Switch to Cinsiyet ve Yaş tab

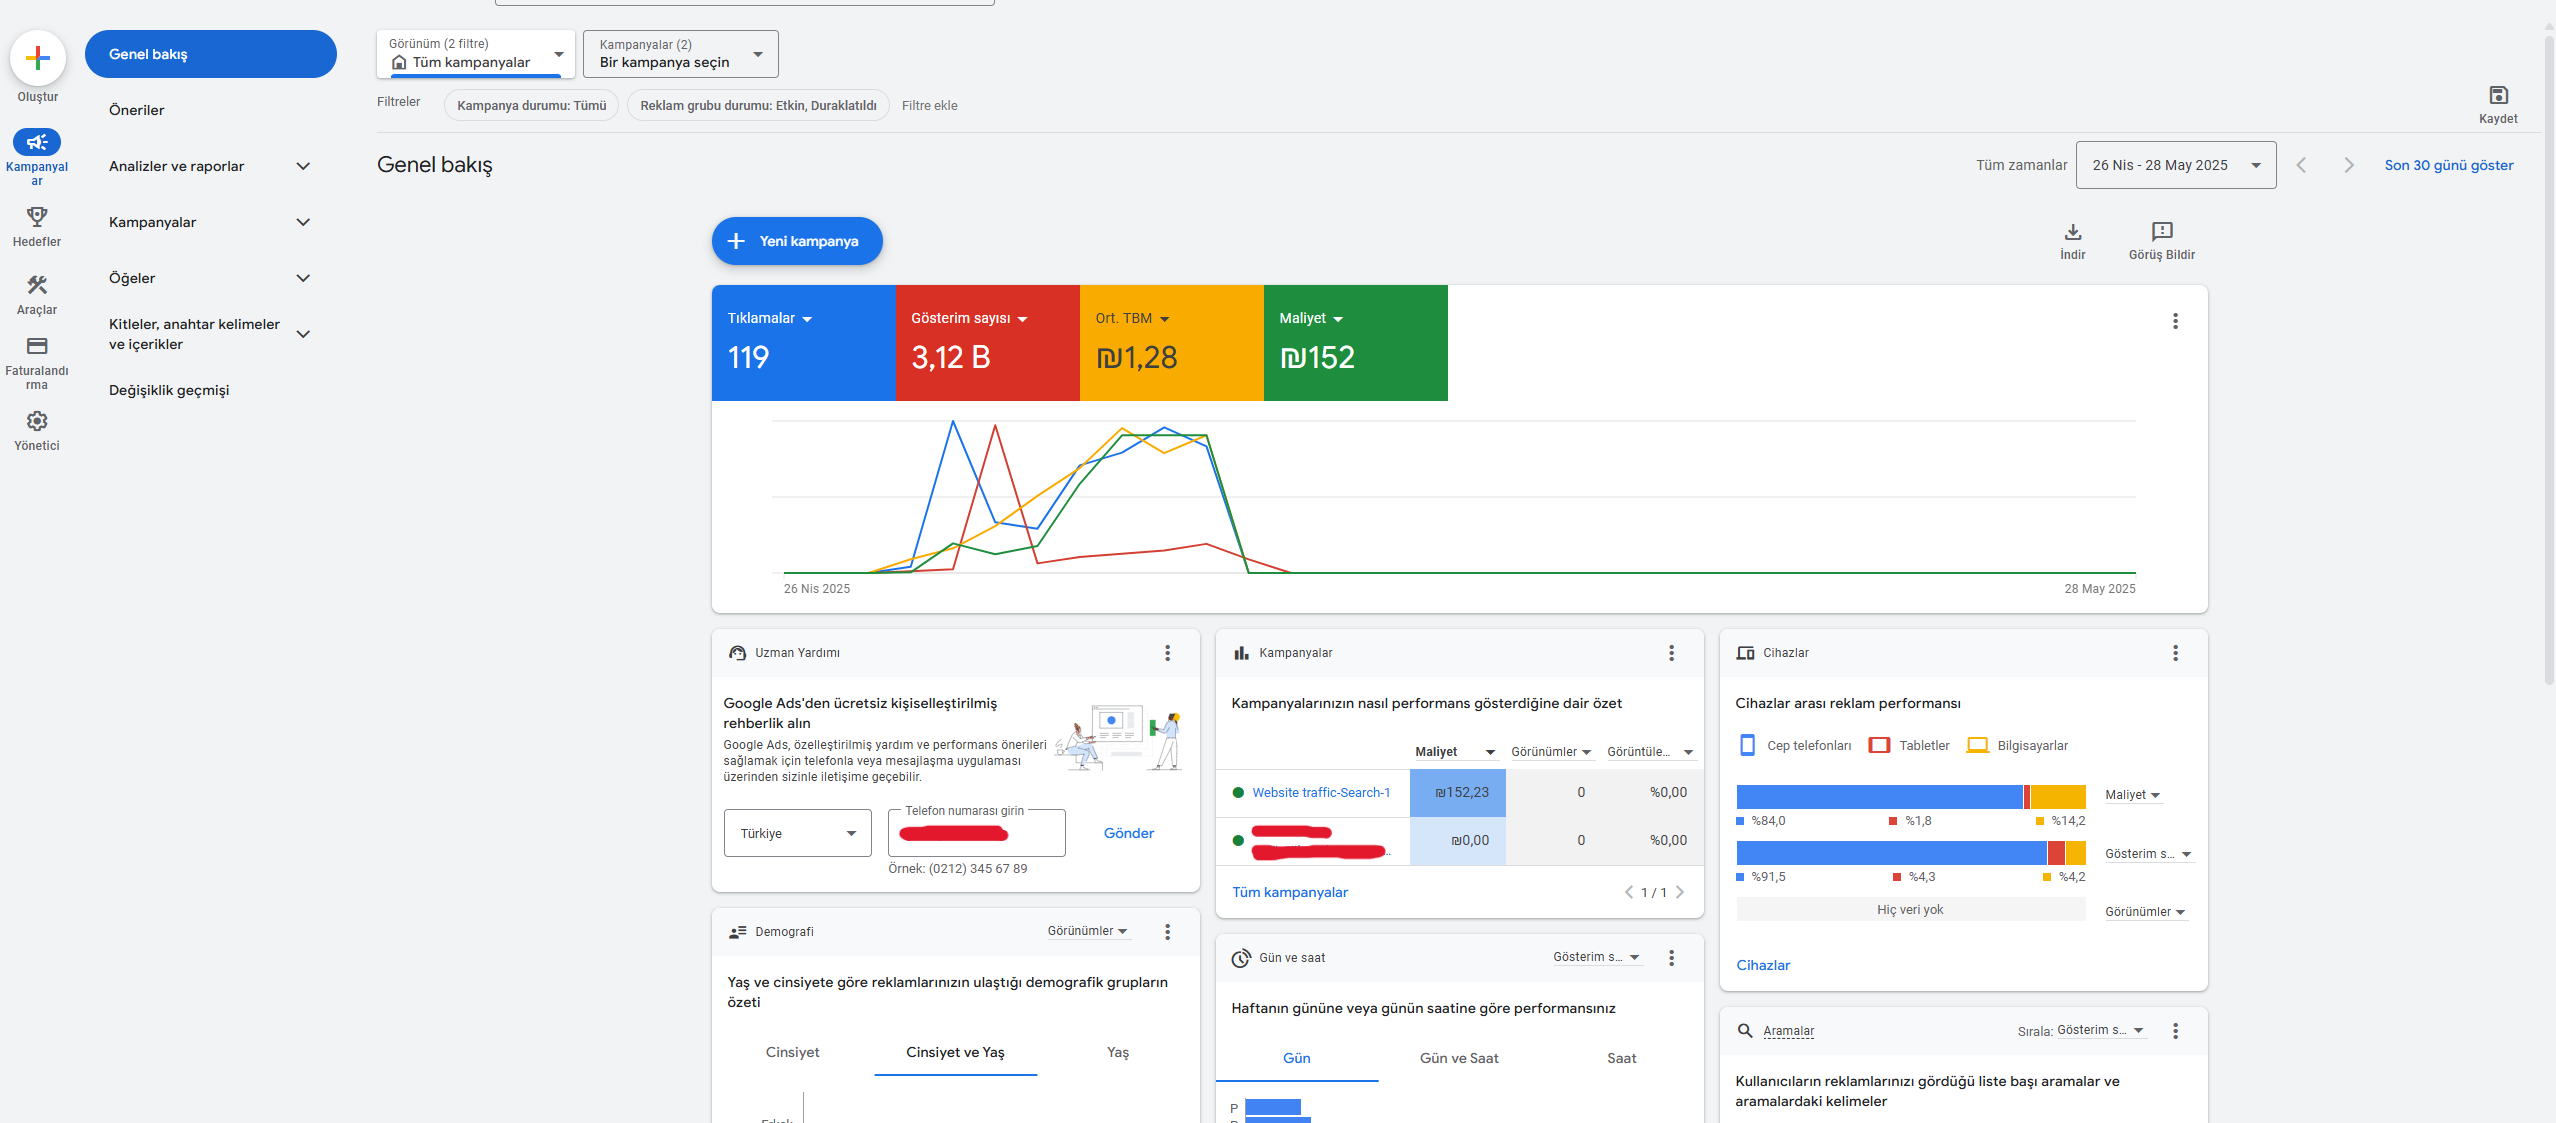tap(955, 1052)
